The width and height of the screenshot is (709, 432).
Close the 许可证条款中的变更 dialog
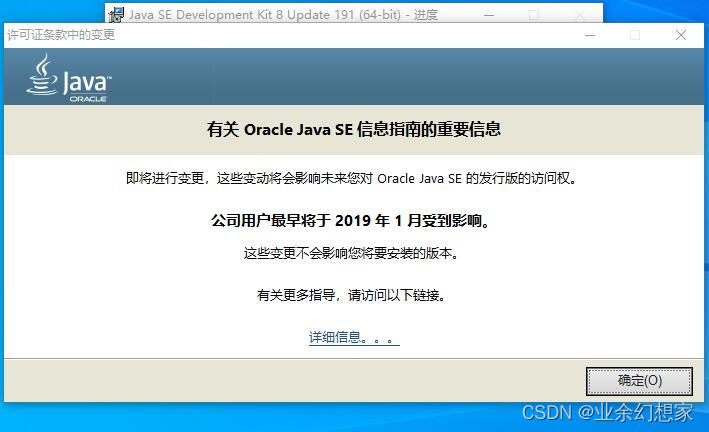[x=681, y=35]
